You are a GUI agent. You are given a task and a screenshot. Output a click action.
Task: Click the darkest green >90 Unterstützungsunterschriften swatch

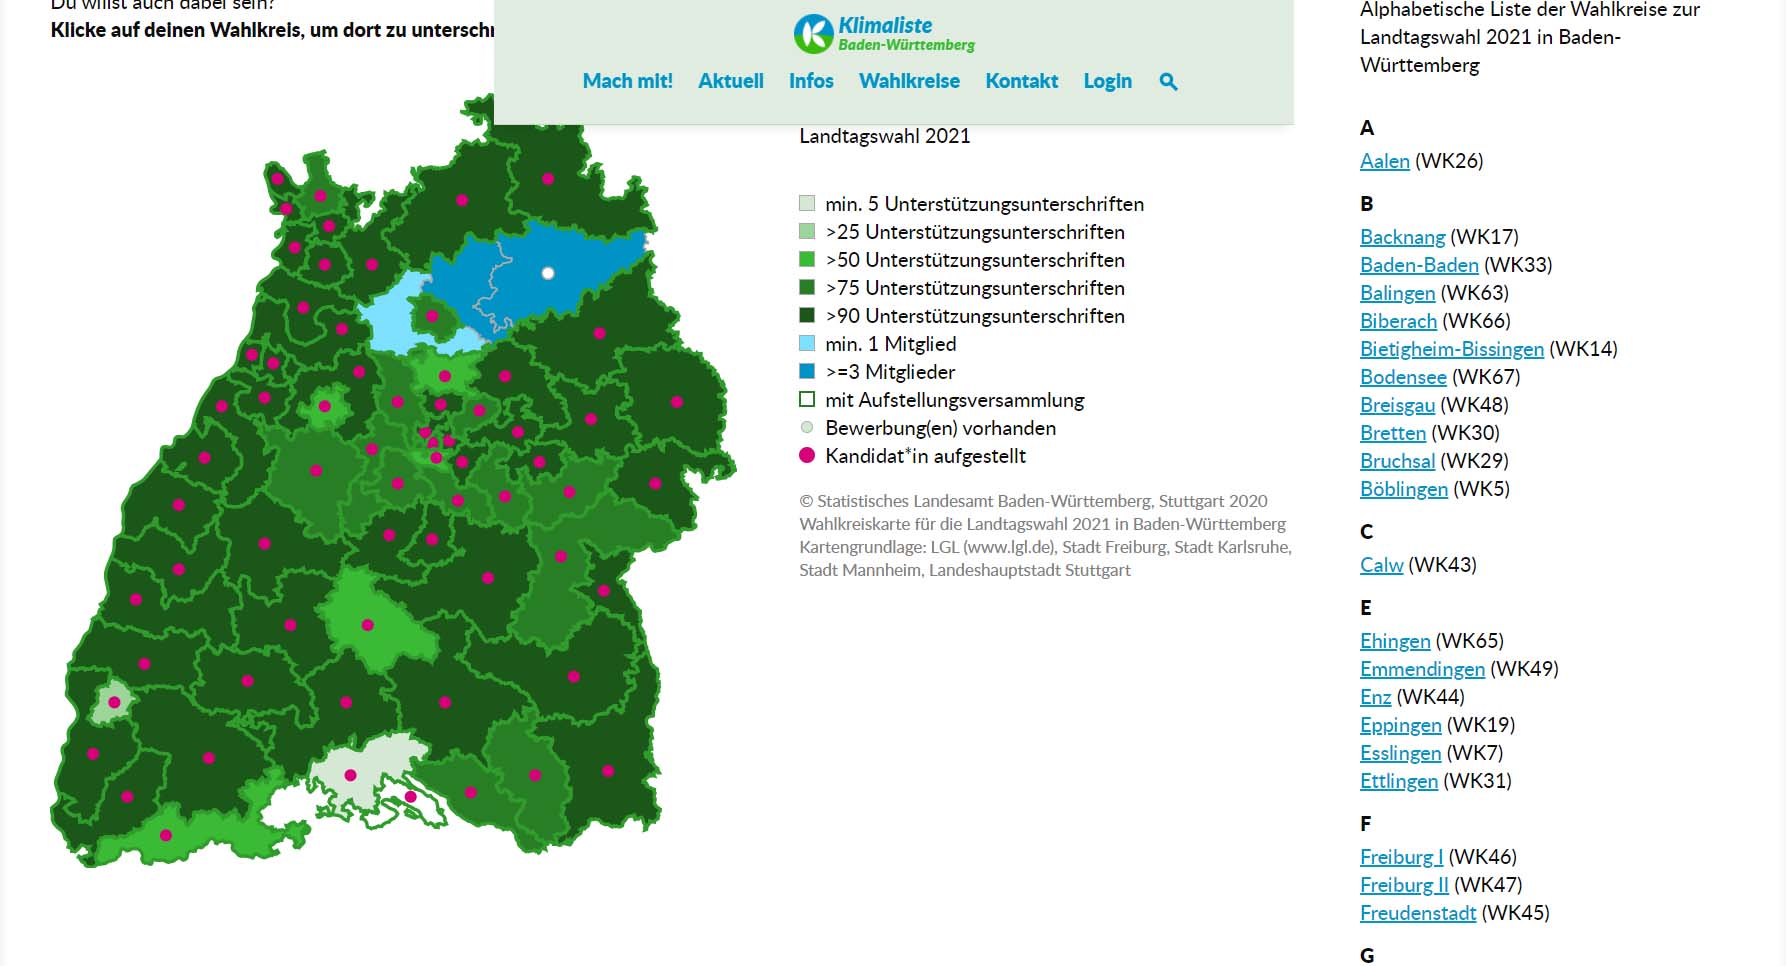click(807, 316)
